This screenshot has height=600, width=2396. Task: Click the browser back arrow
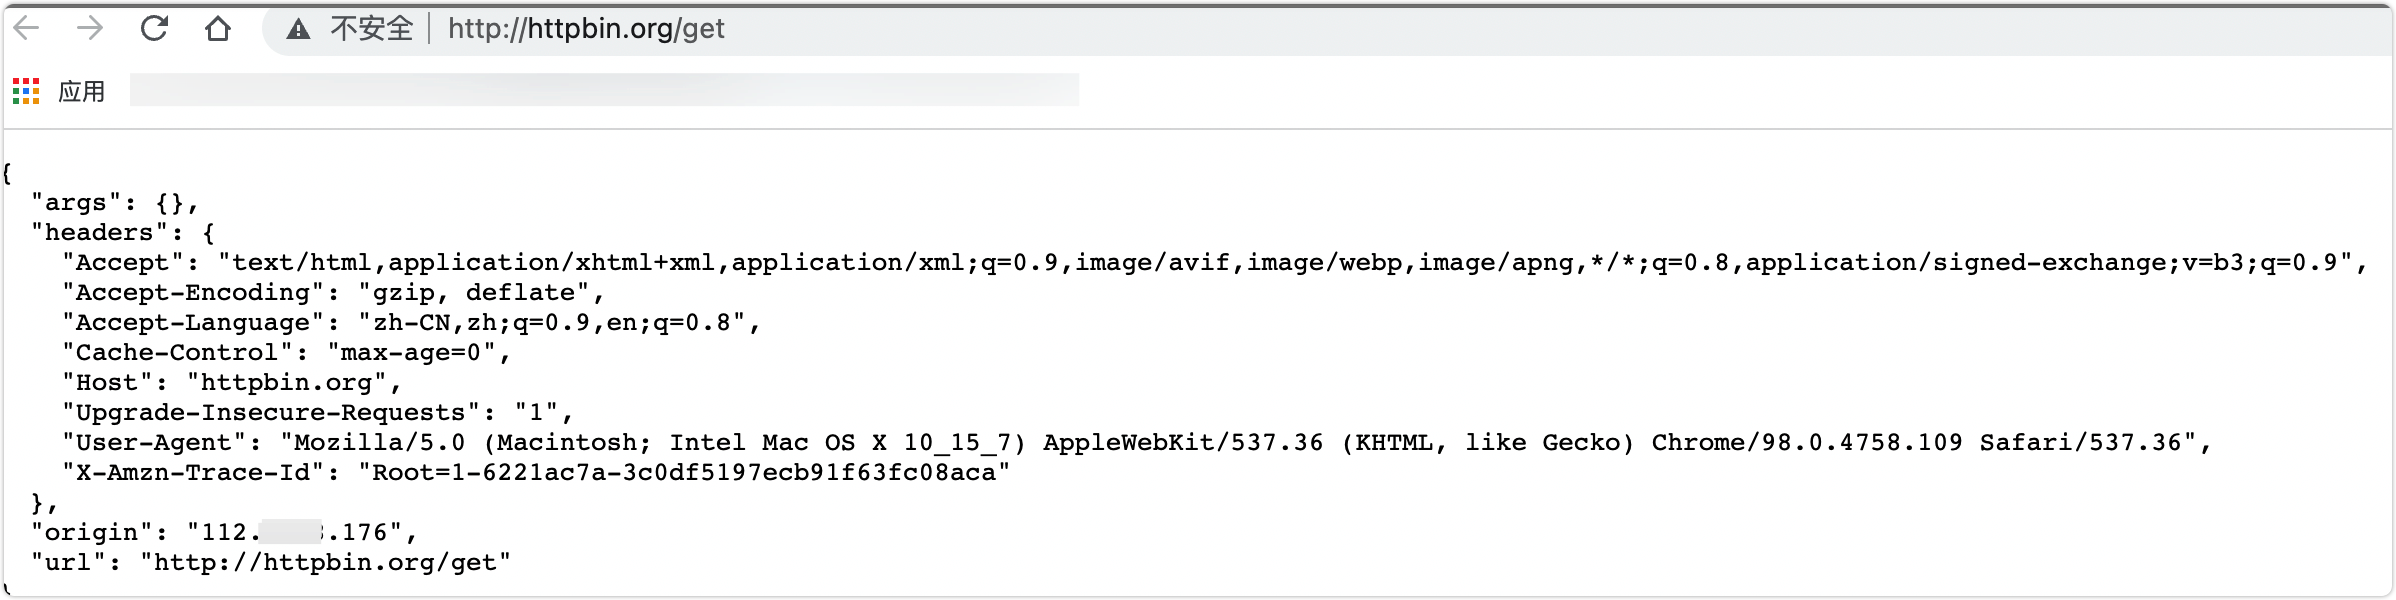pyautogui.click(x=27, y=29)
